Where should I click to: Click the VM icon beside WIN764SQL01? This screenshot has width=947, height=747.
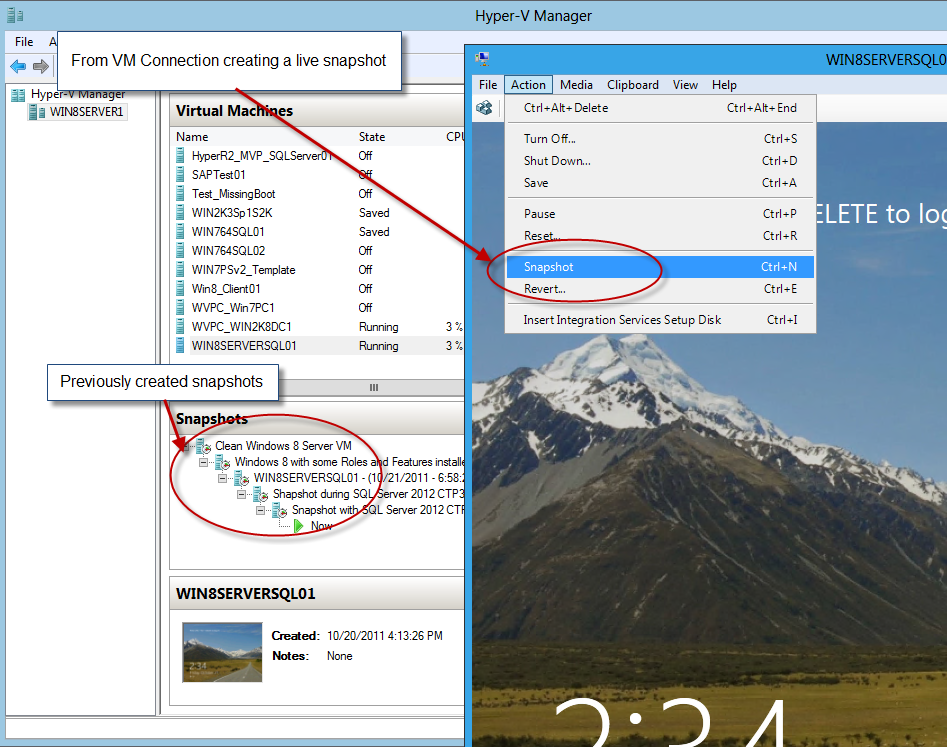point(180,231)
